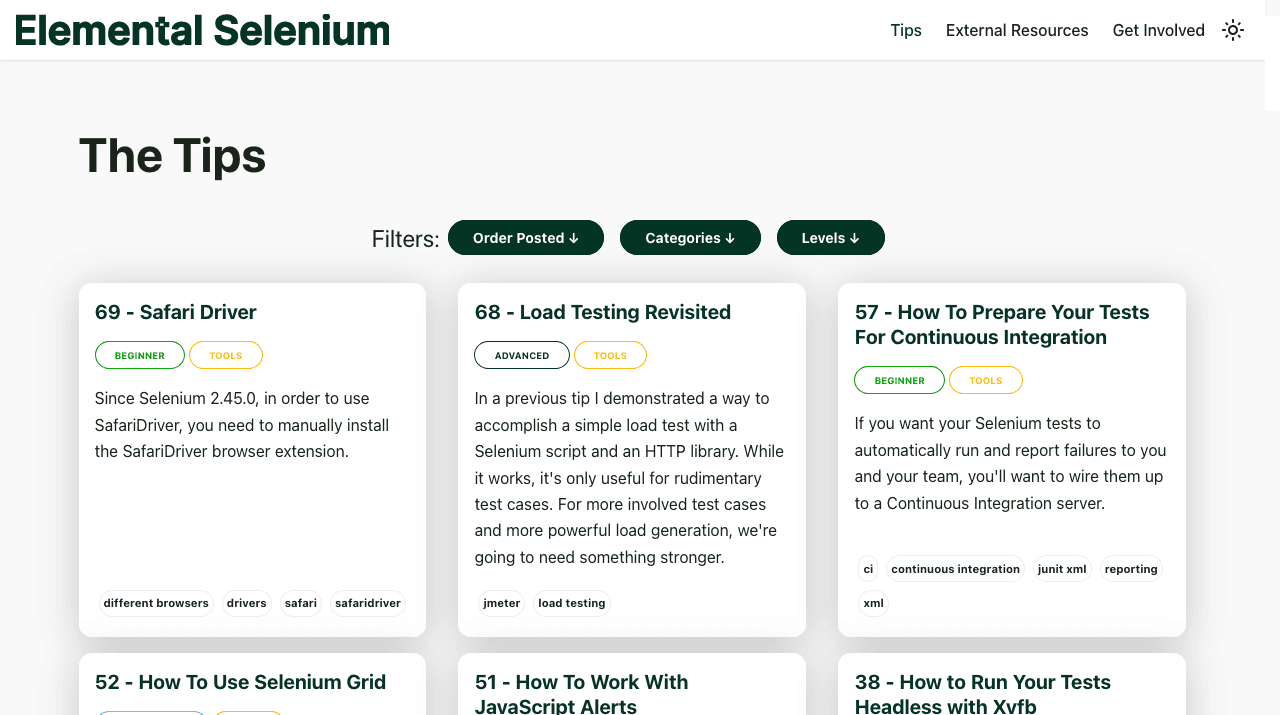Viewport: 1280px width, 715px height.
Task: Click the Elemental Selenium site logo
Action: 202,30
